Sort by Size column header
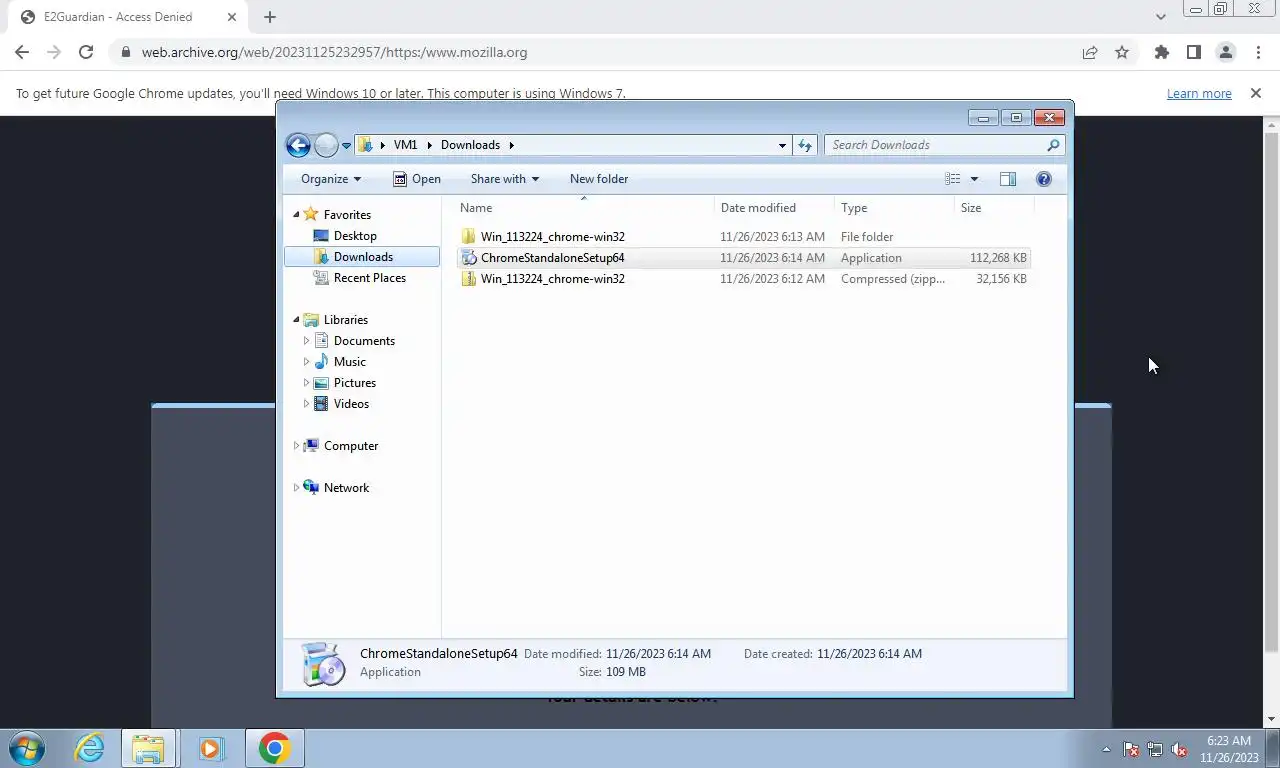1280x768 pixels. click(x=993, y=208)
